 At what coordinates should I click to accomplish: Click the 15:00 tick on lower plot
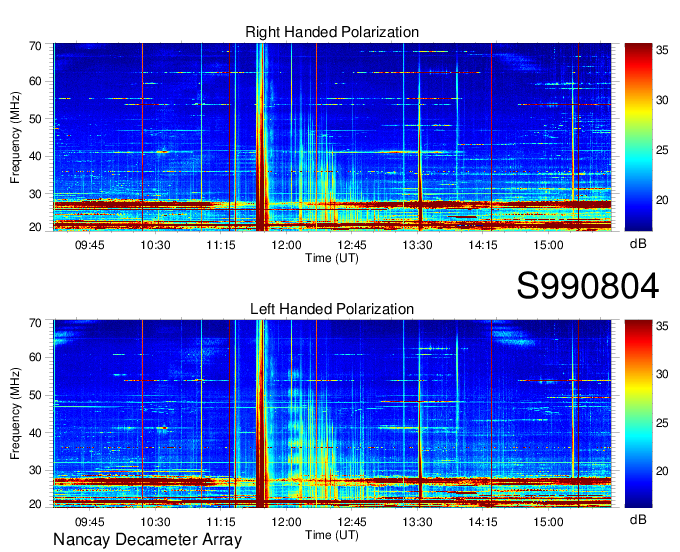[548, 522]
